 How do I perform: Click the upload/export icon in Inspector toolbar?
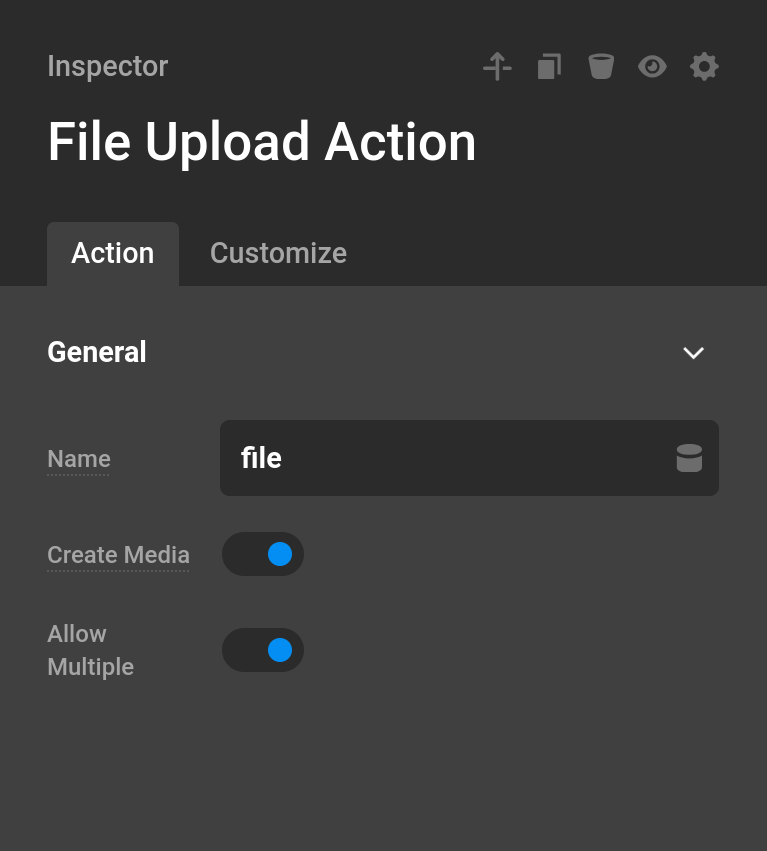[x=497, y=66]
